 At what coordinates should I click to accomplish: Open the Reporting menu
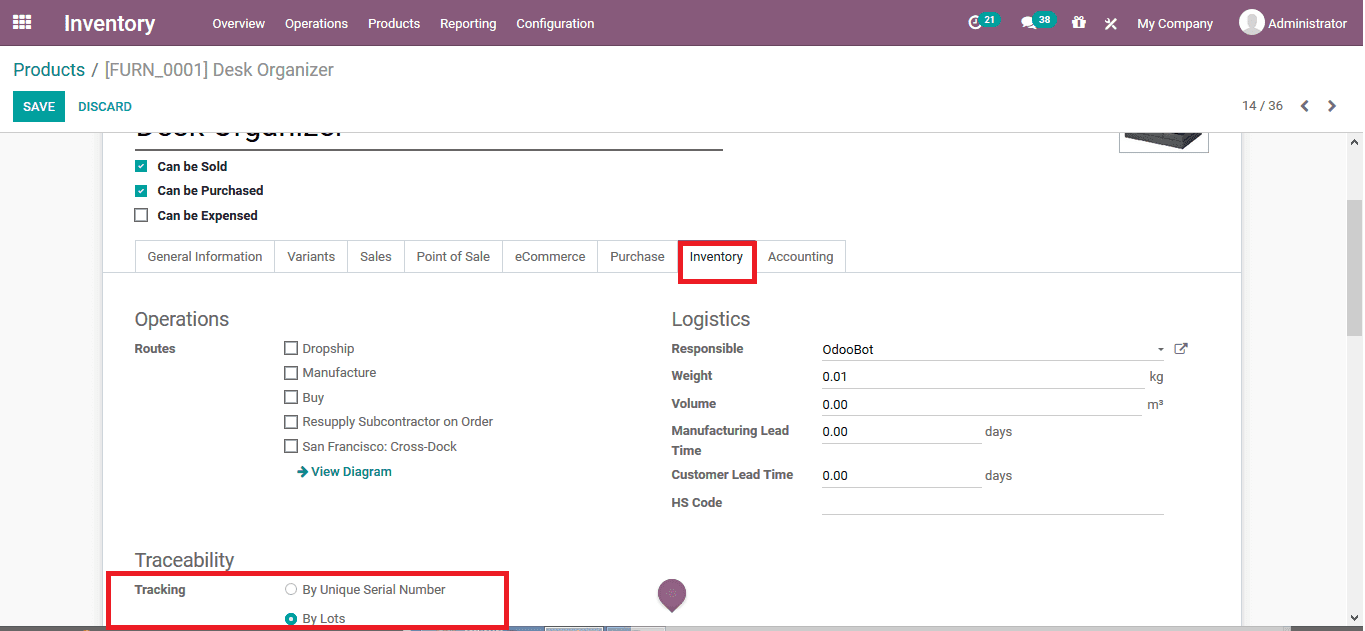point(468,23)
